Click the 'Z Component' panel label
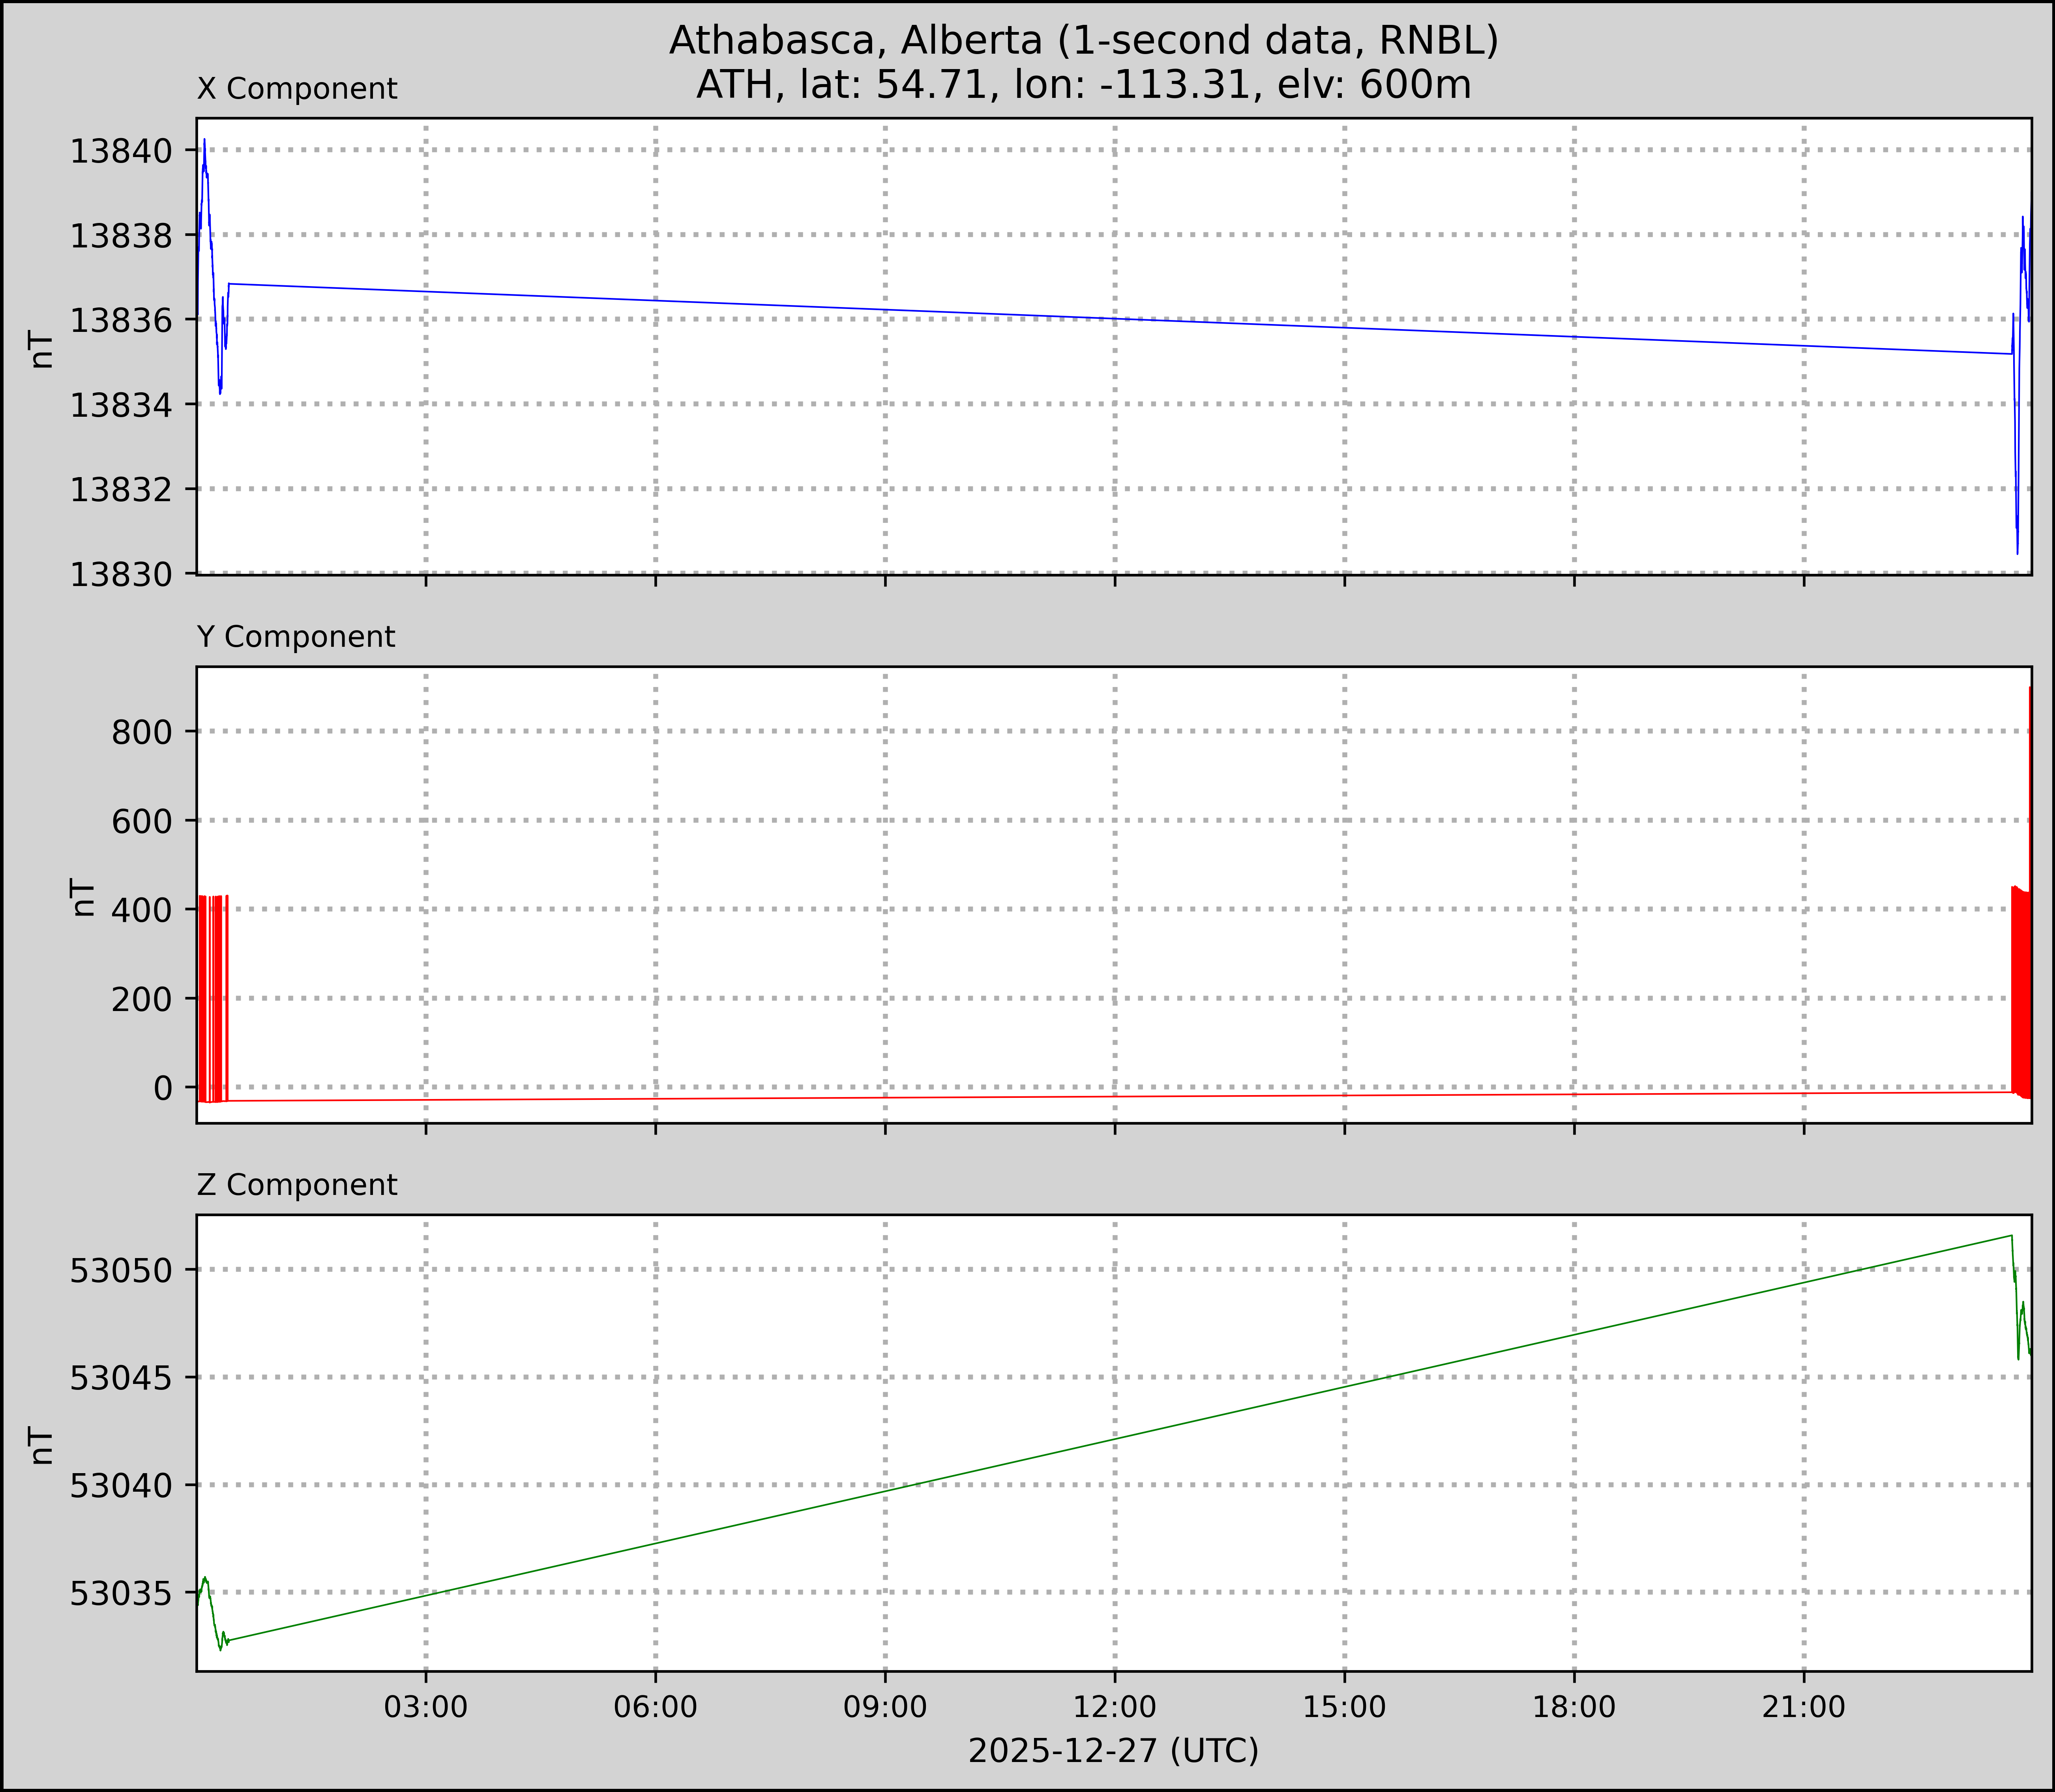Screen dimensions: 2055x1792 click(x=297, y=1185)
